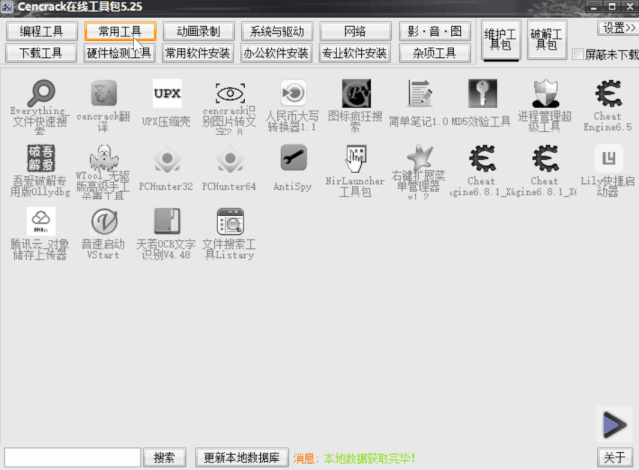Launch 人民币大写转换器1.1 icon

click(293, 93)
